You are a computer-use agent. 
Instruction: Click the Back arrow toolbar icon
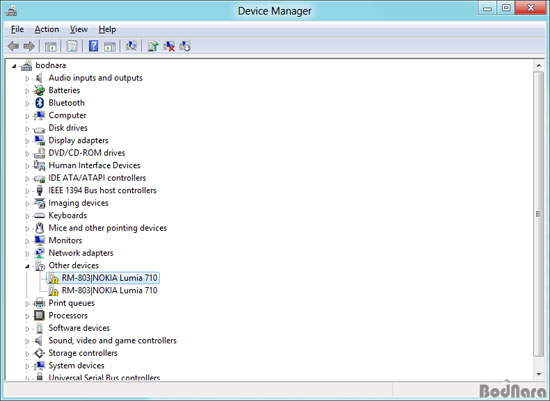[x=13, y=46]
